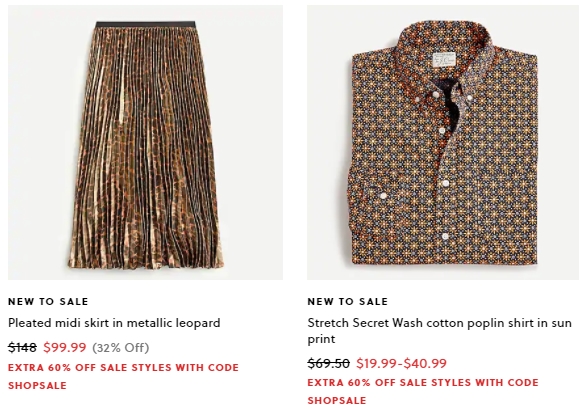Click the Extra 60% off promo under the shirt
The image size is (579, 408).
[423, 391]
